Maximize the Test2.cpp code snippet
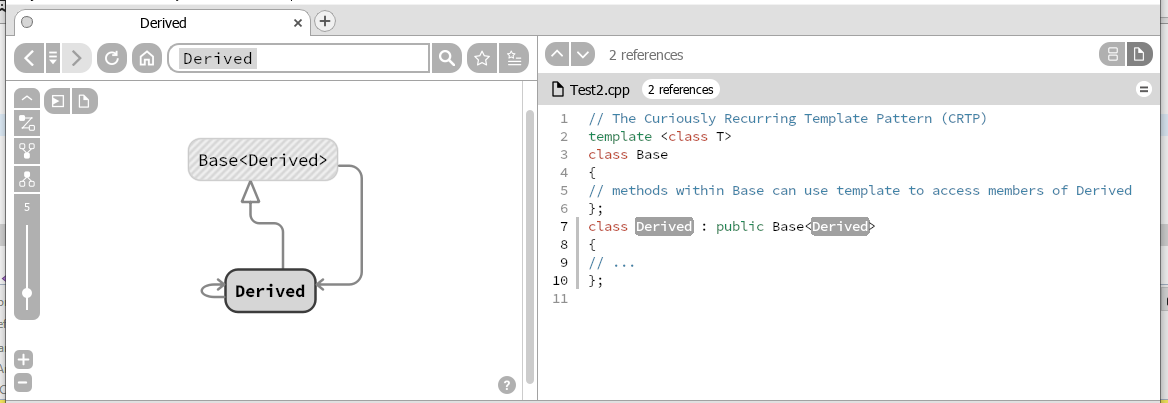Image resolution: width=1168 pixels, height=403 pixels. click(1143, 89)
